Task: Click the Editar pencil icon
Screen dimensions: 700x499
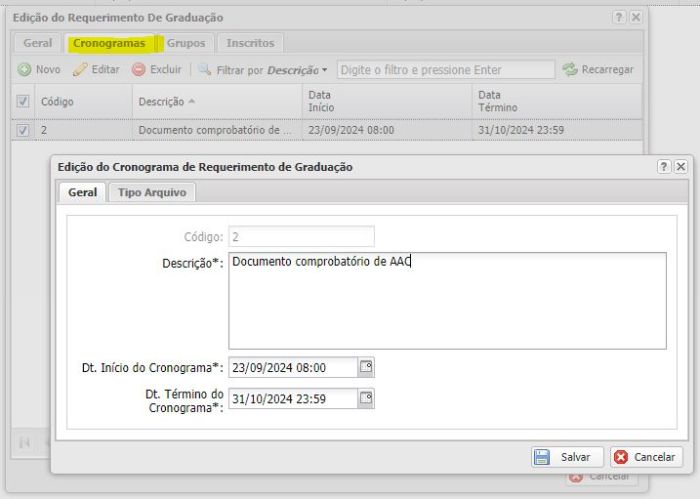Action: pos(80,70)
